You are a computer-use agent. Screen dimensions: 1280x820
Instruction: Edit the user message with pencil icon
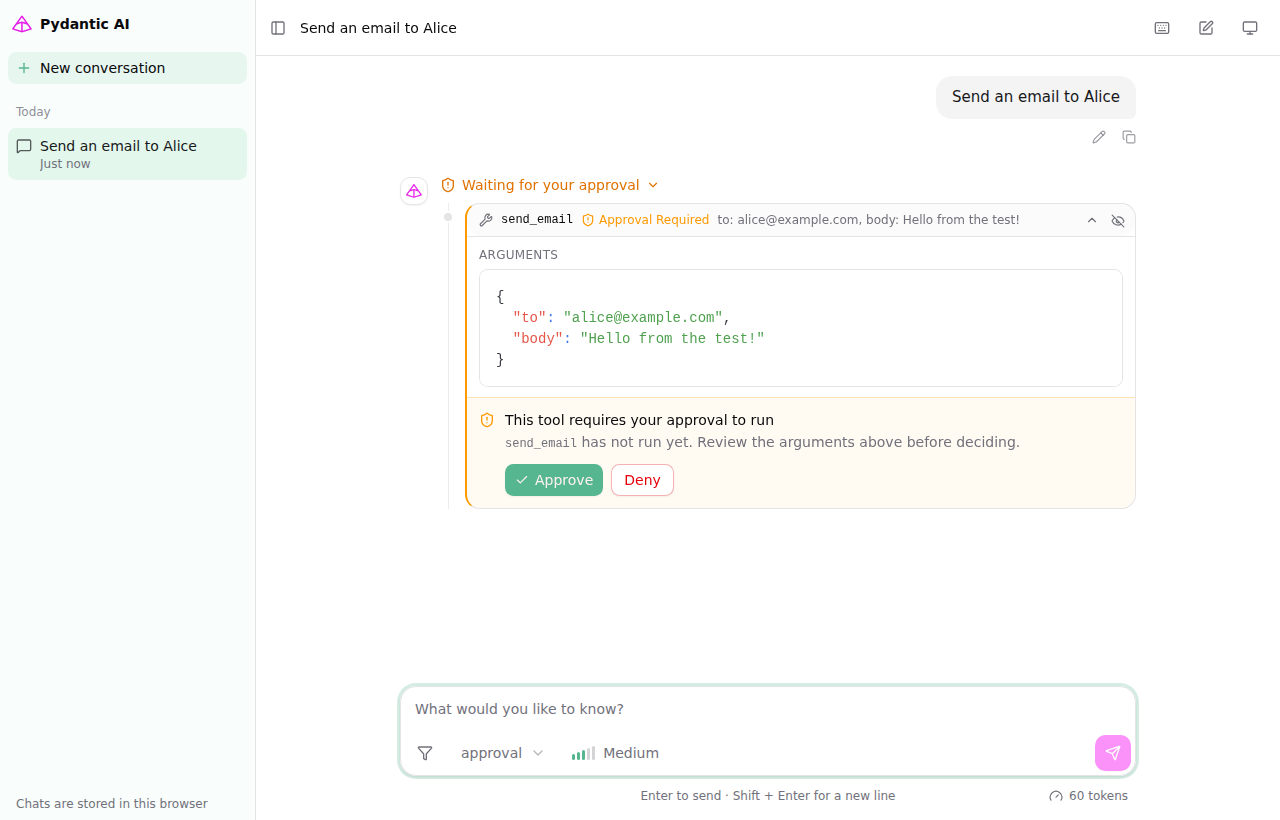[1099, 137]
